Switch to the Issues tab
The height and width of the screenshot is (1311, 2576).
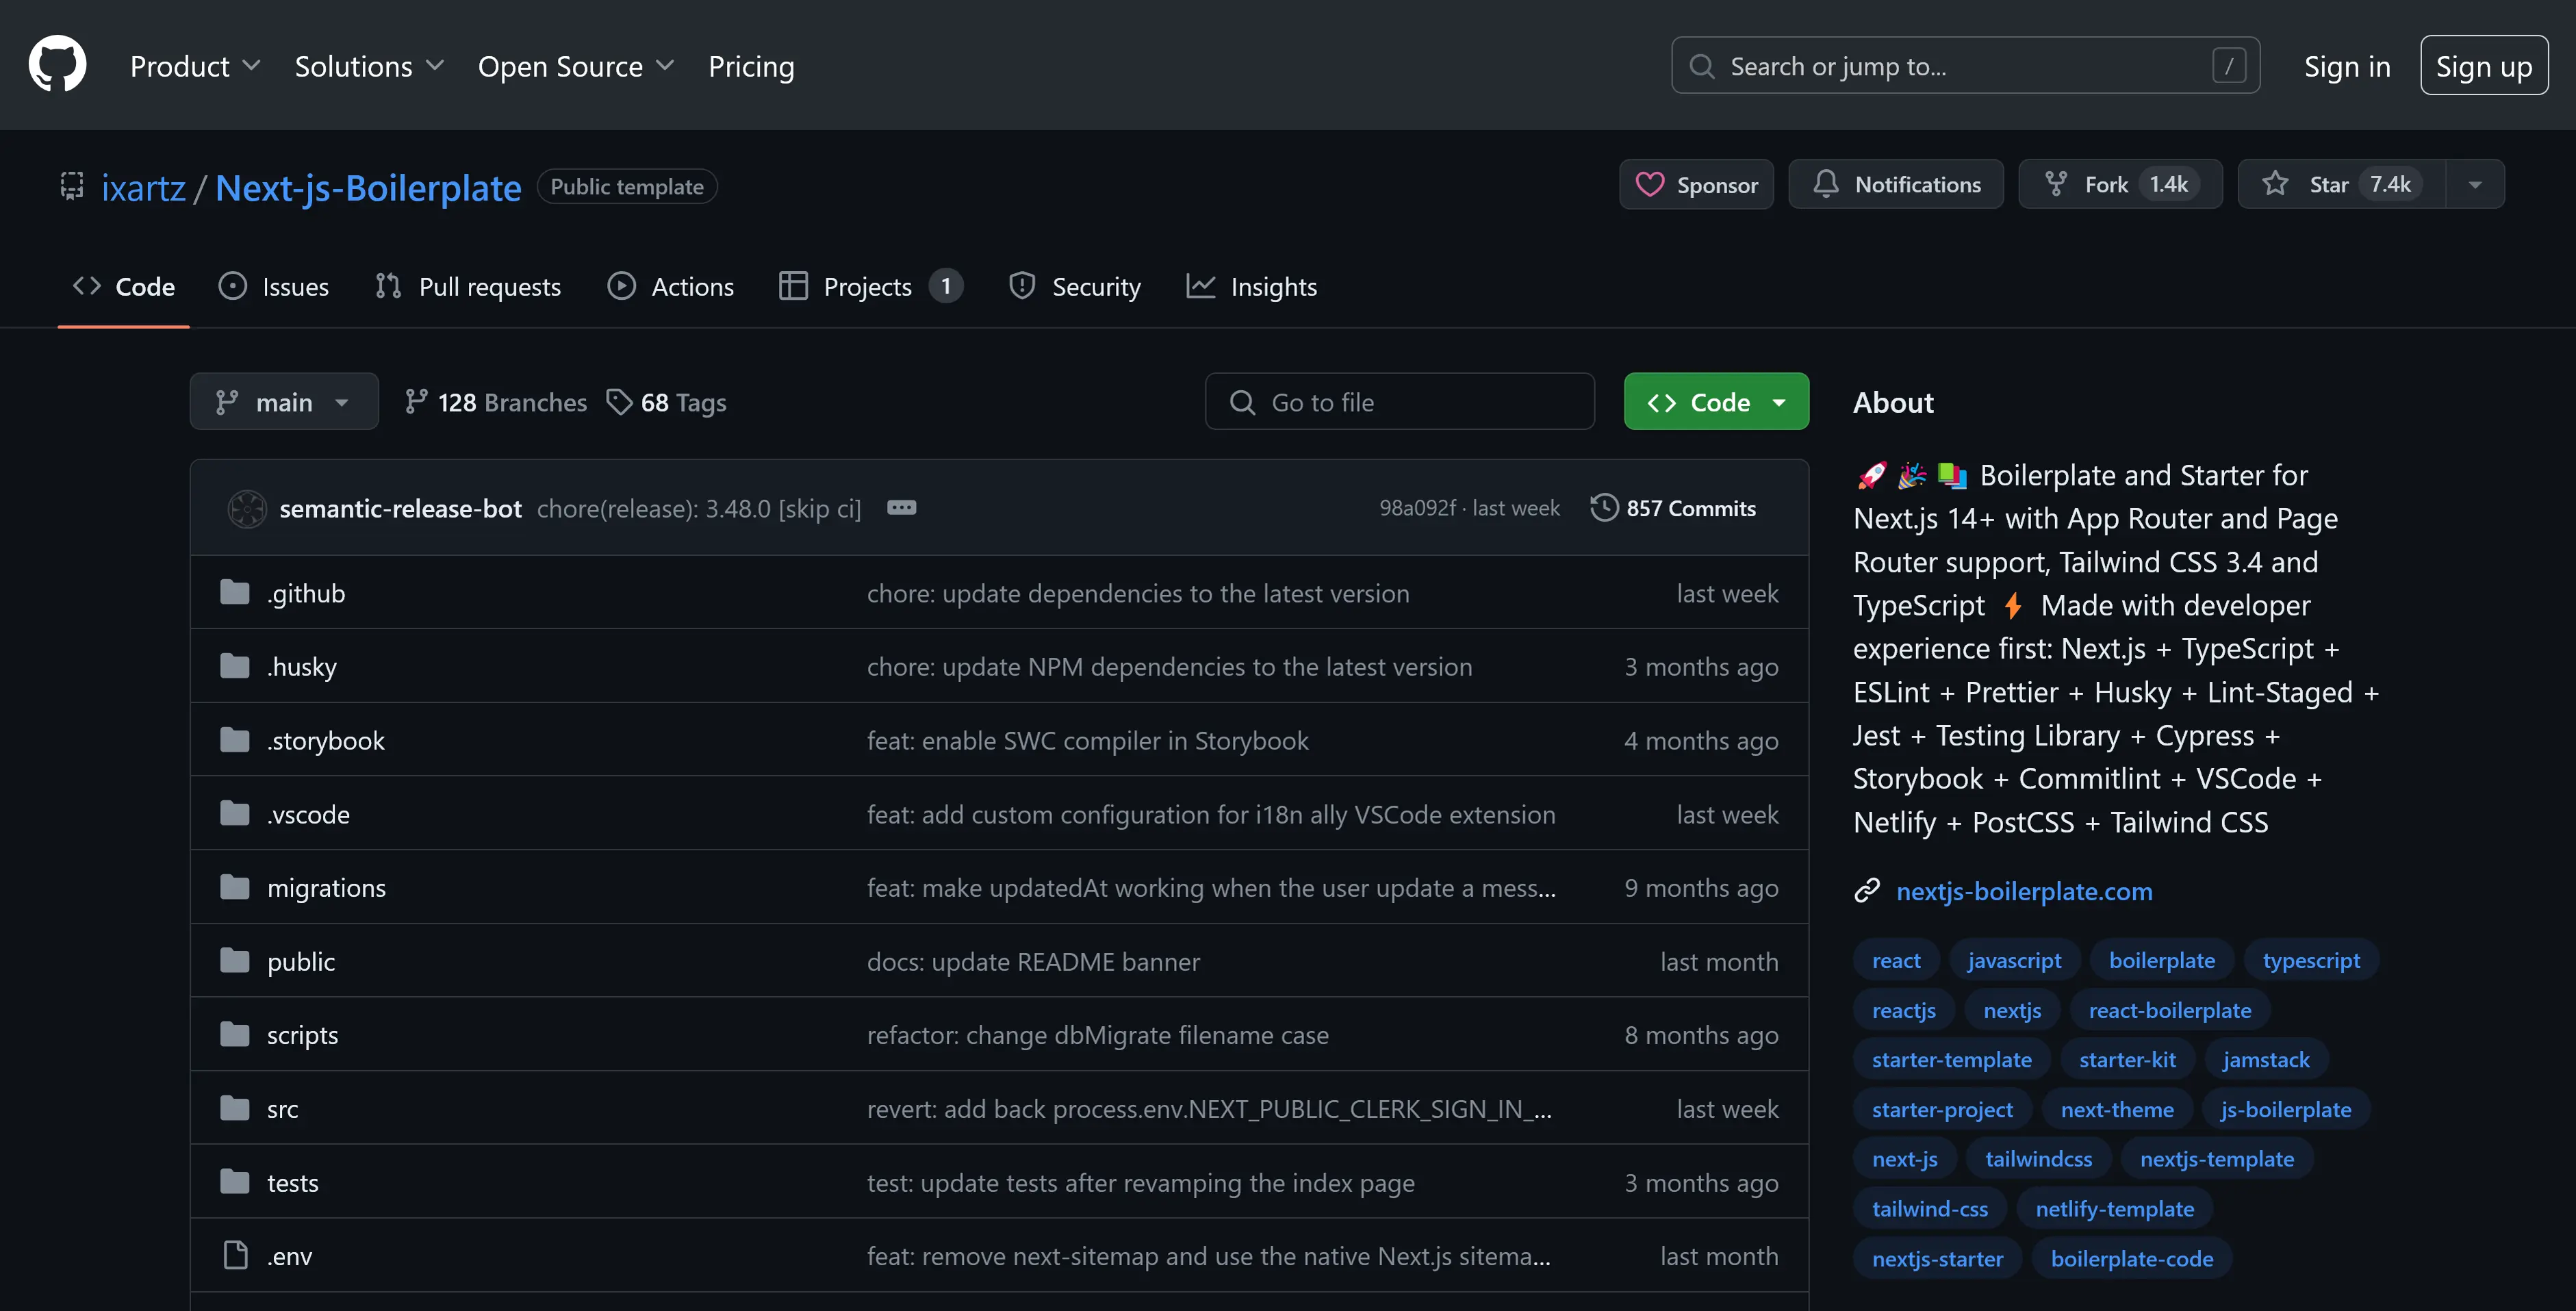click(x=274, y=286)
